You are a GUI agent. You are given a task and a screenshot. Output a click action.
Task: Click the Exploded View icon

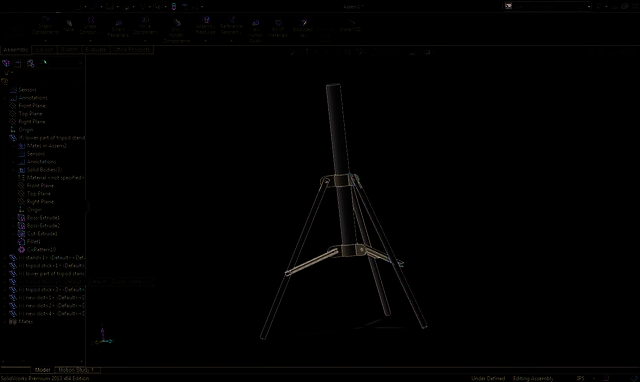pyautogui.click(x=302, y=29)
